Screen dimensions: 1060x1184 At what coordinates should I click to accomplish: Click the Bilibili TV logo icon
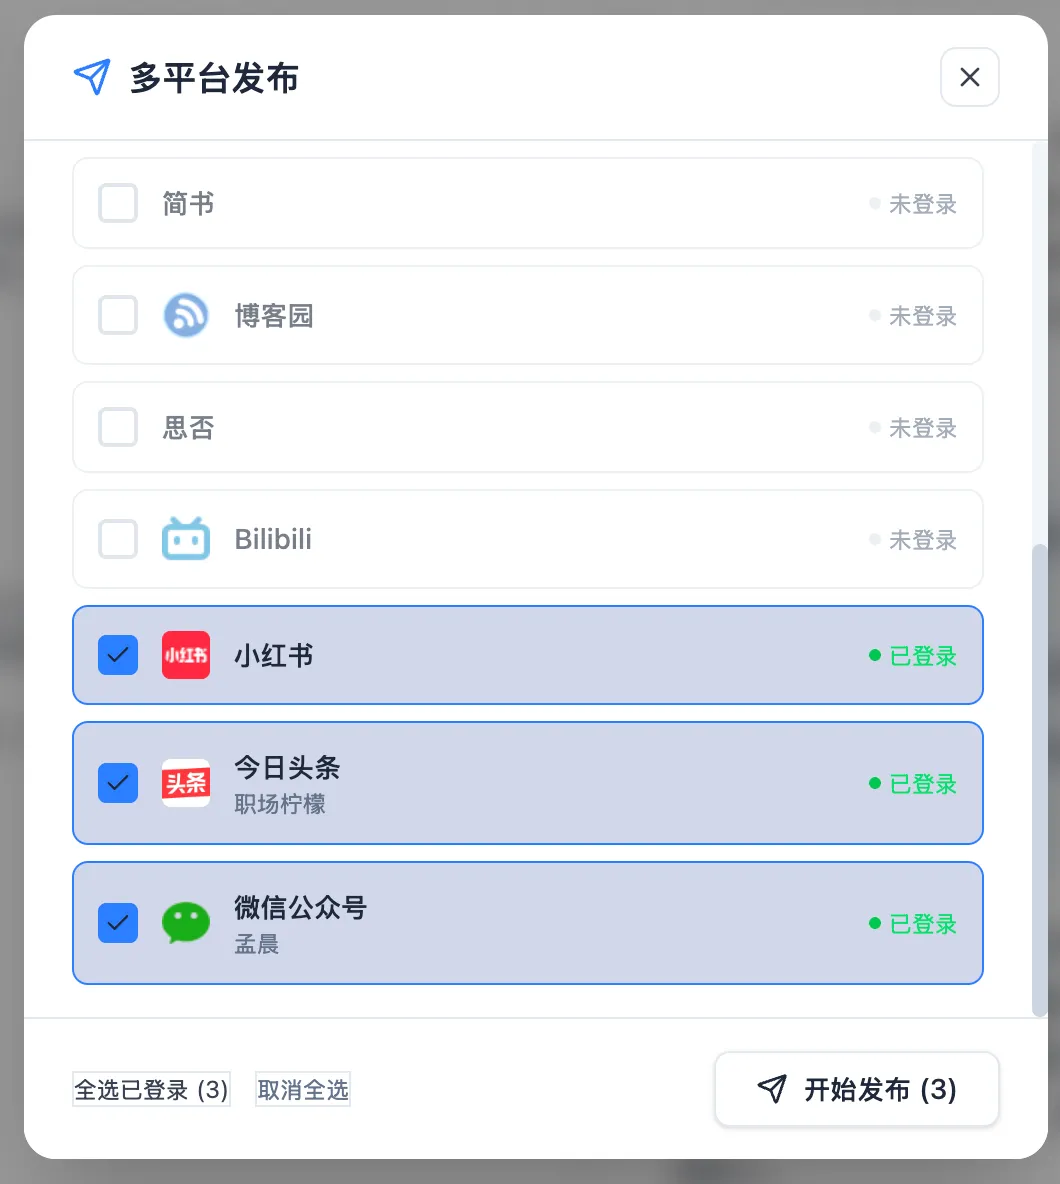[186, 538]
